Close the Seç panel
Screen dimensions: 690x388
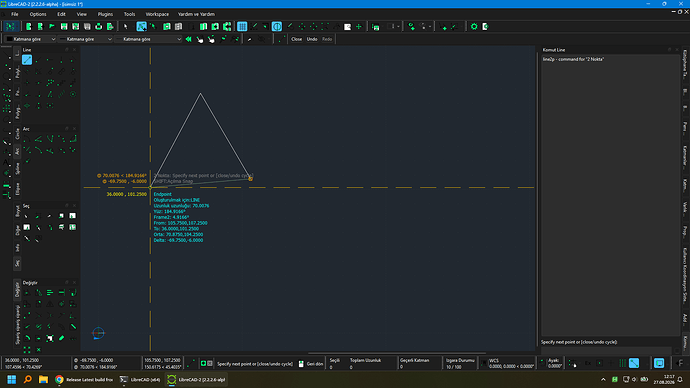coord(74,205)
